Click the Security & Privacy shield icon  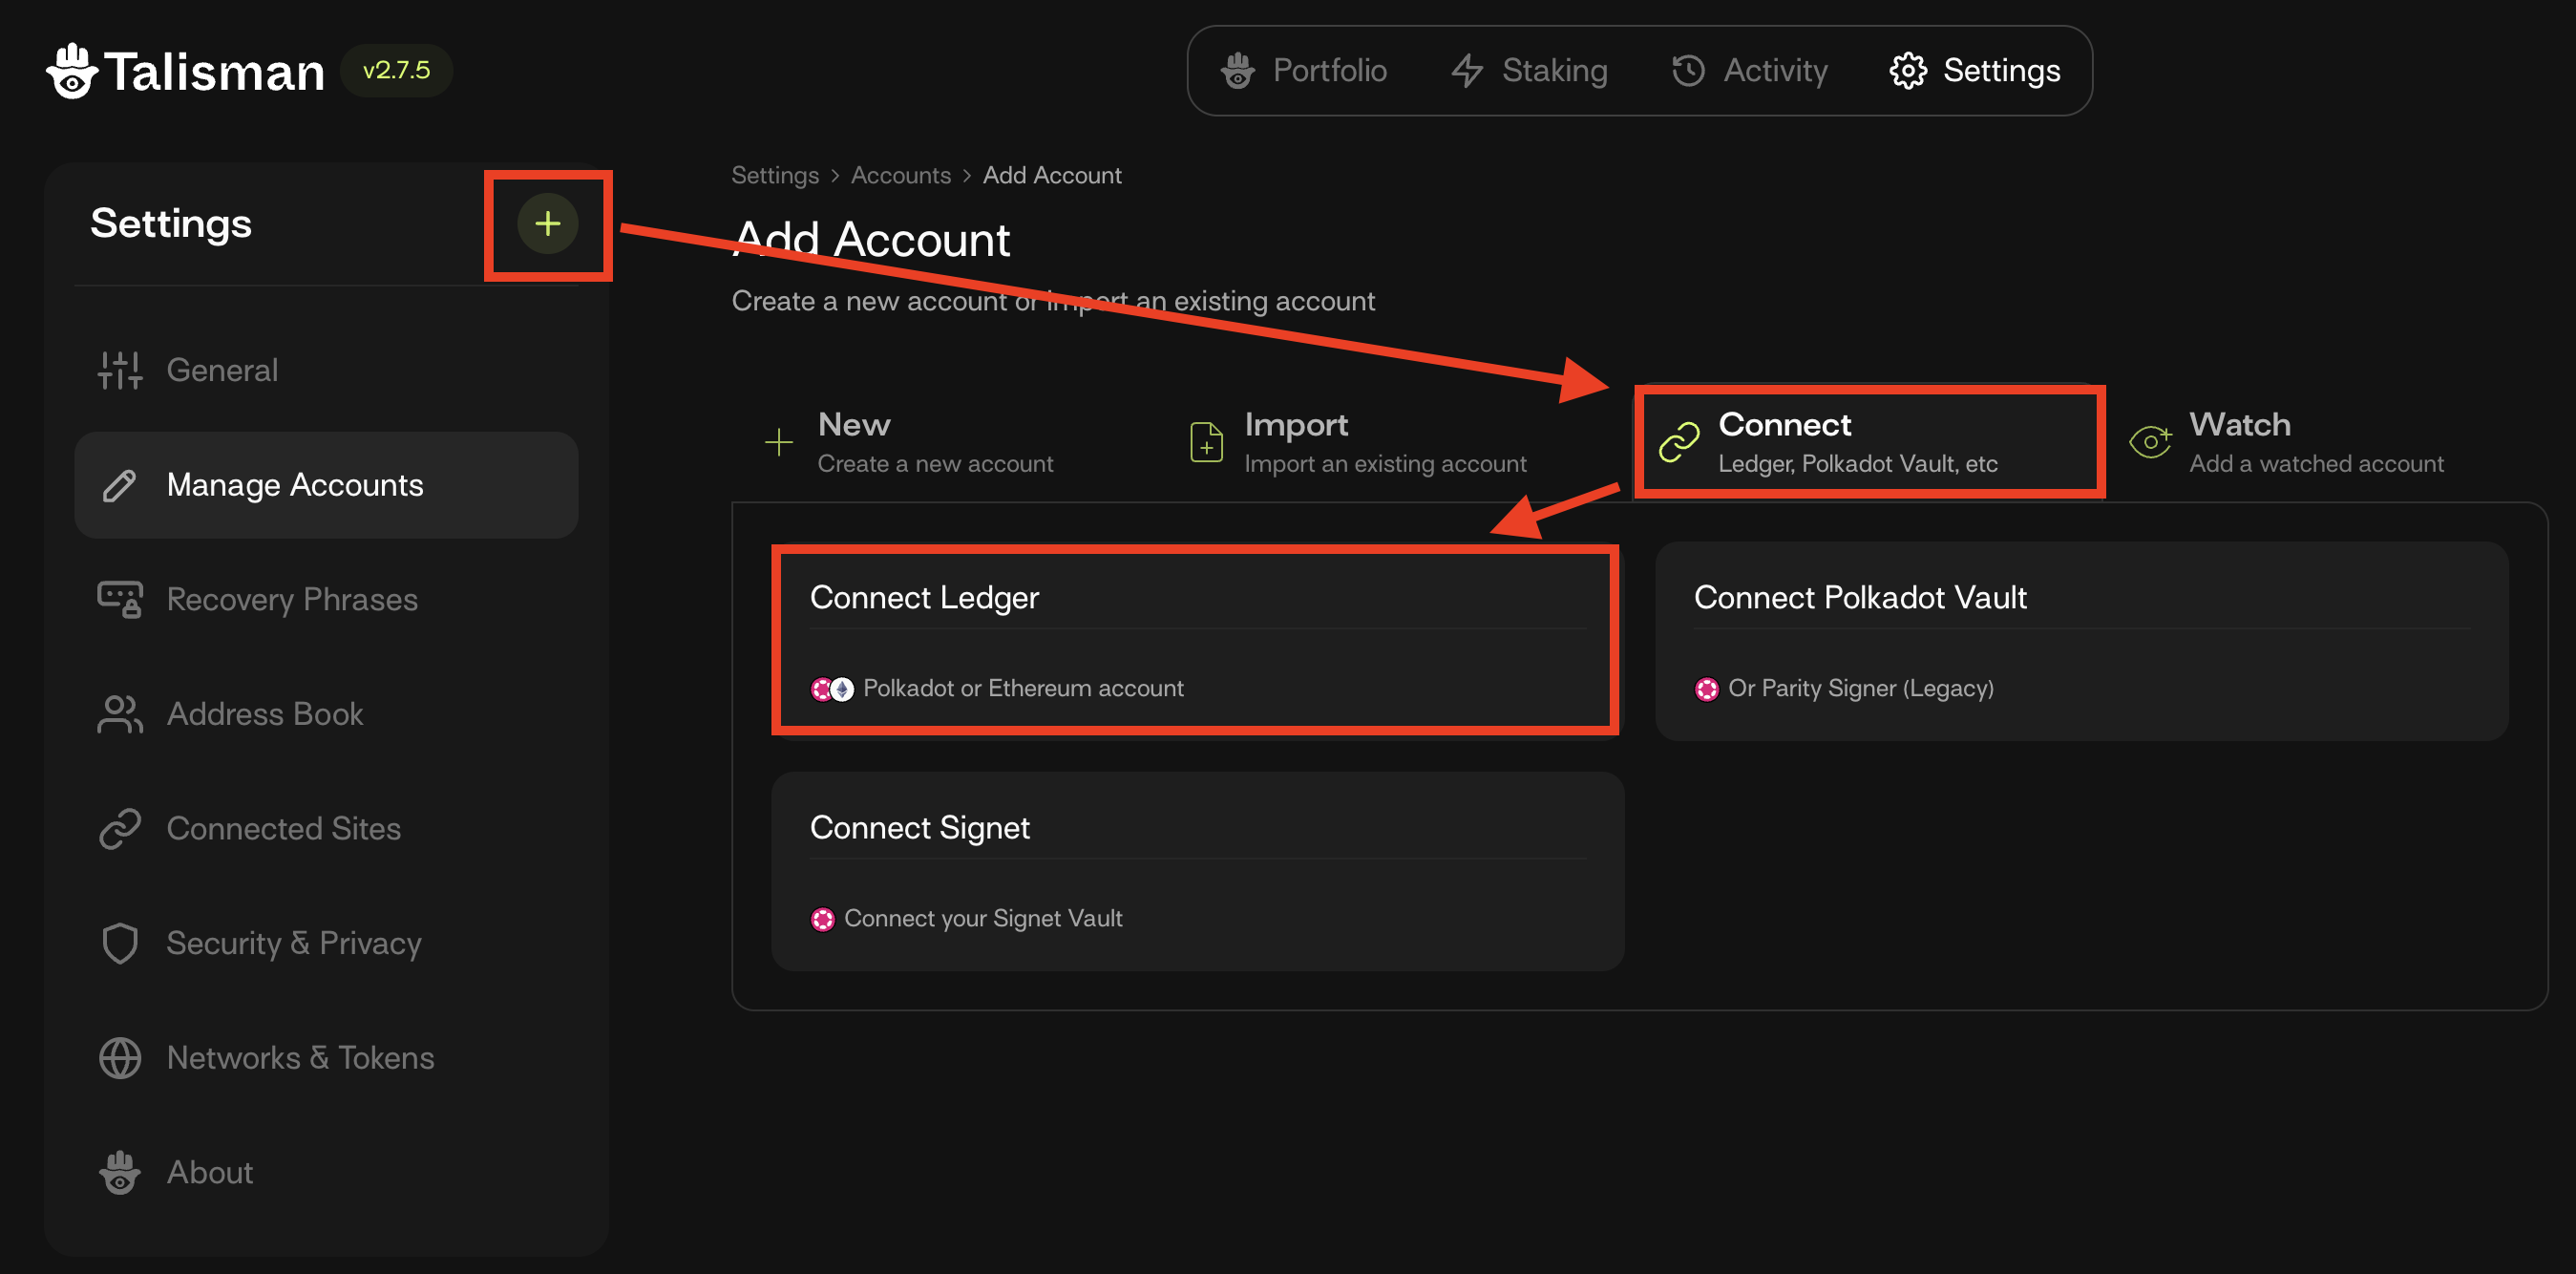point(120,943)
